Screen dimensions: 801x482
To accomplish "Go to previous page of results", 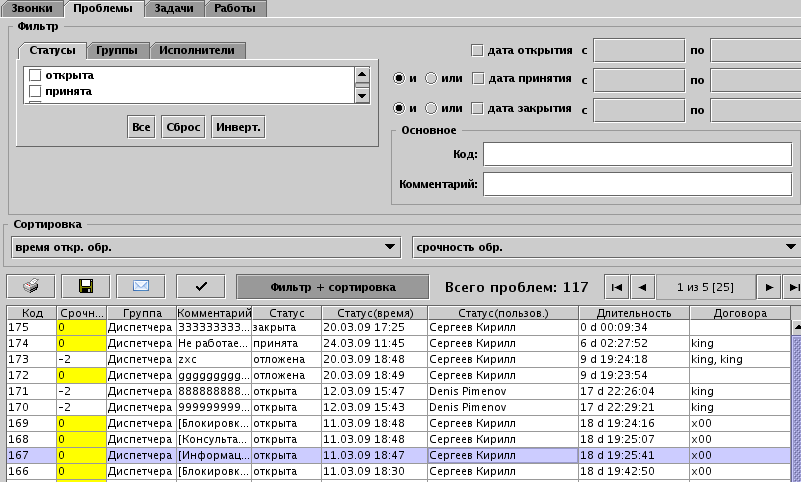I will [642, 287].
